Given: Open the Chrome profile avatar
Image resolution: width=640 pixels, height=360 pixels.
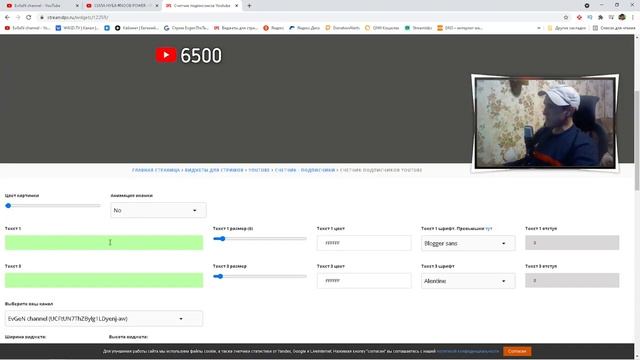Looking at the screenshot, I should point(622,18).
